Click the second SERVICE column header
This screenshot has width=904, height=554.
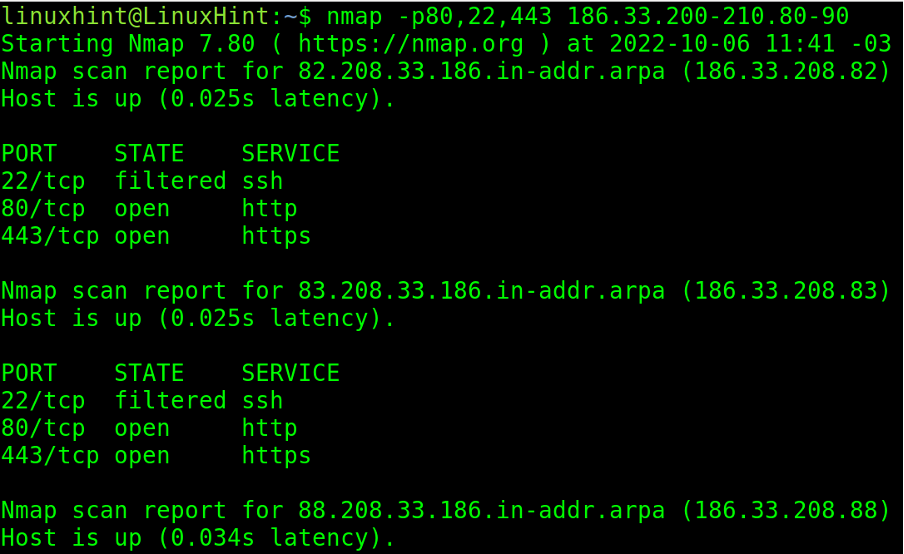pyautogui.click(x=291, y=374)
